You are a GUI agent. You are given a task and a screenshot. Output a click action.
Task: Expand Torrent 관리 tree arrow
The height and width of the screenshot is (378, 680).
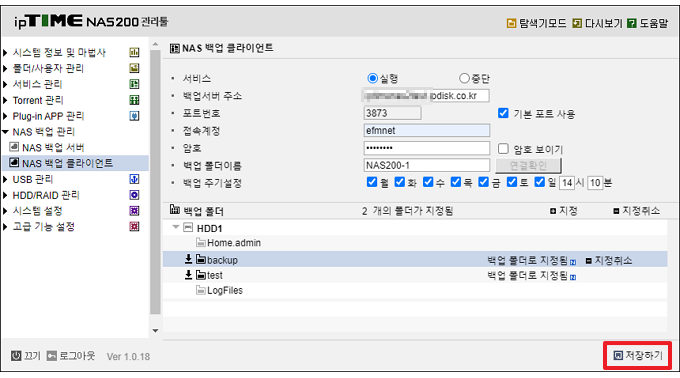click(x=5, y=100)
